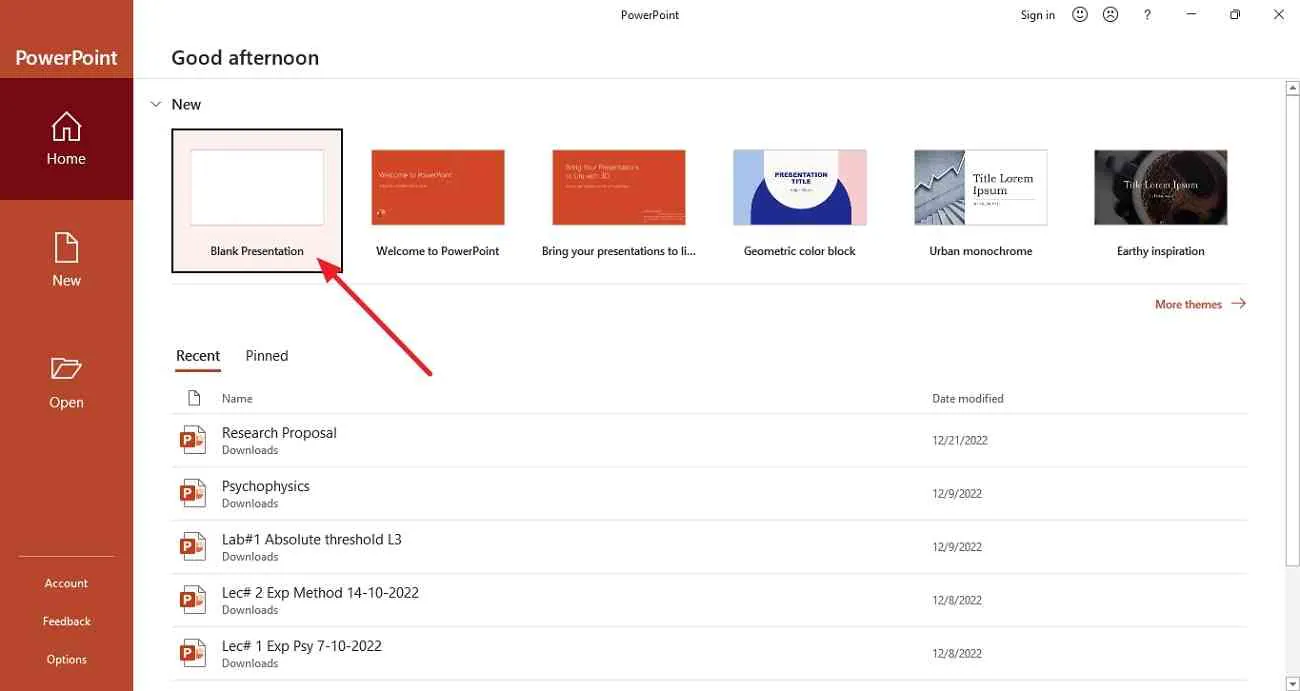The image size is (1300, 691).
Task: Send a smile feedback face icon
Action: 1080,15
